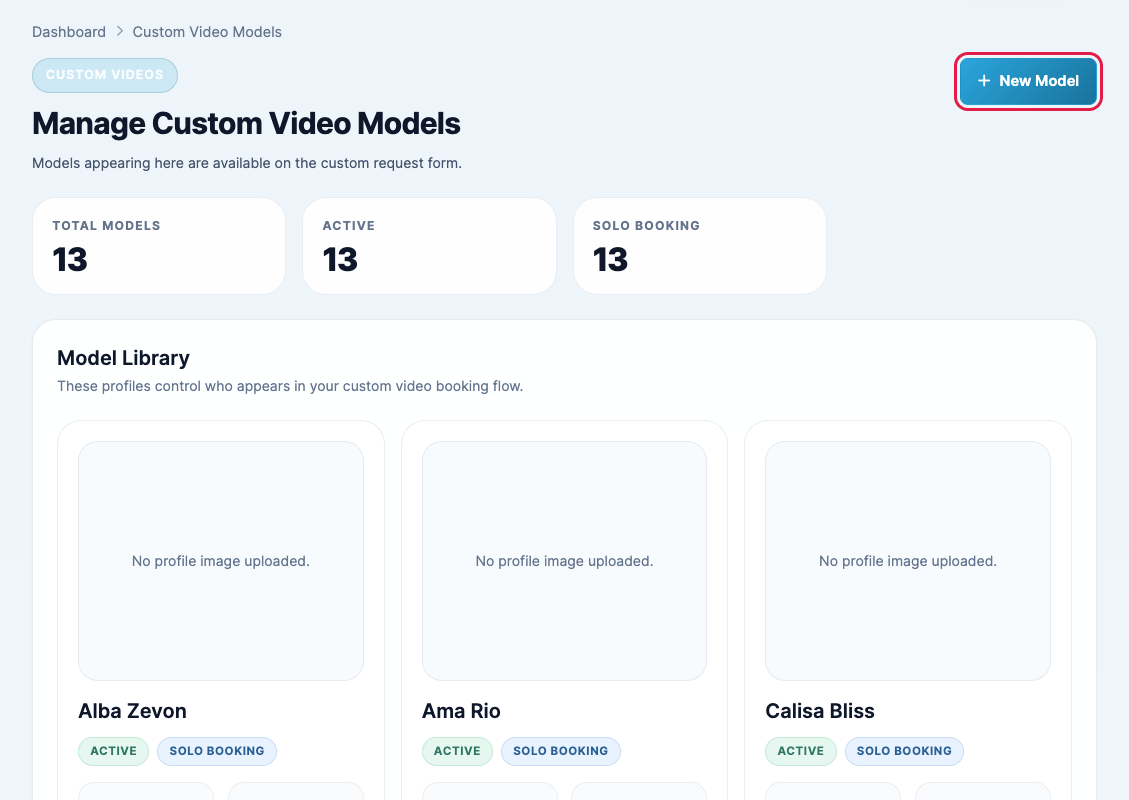Click the Custom Video Models breadcrumb

(207, 32)
